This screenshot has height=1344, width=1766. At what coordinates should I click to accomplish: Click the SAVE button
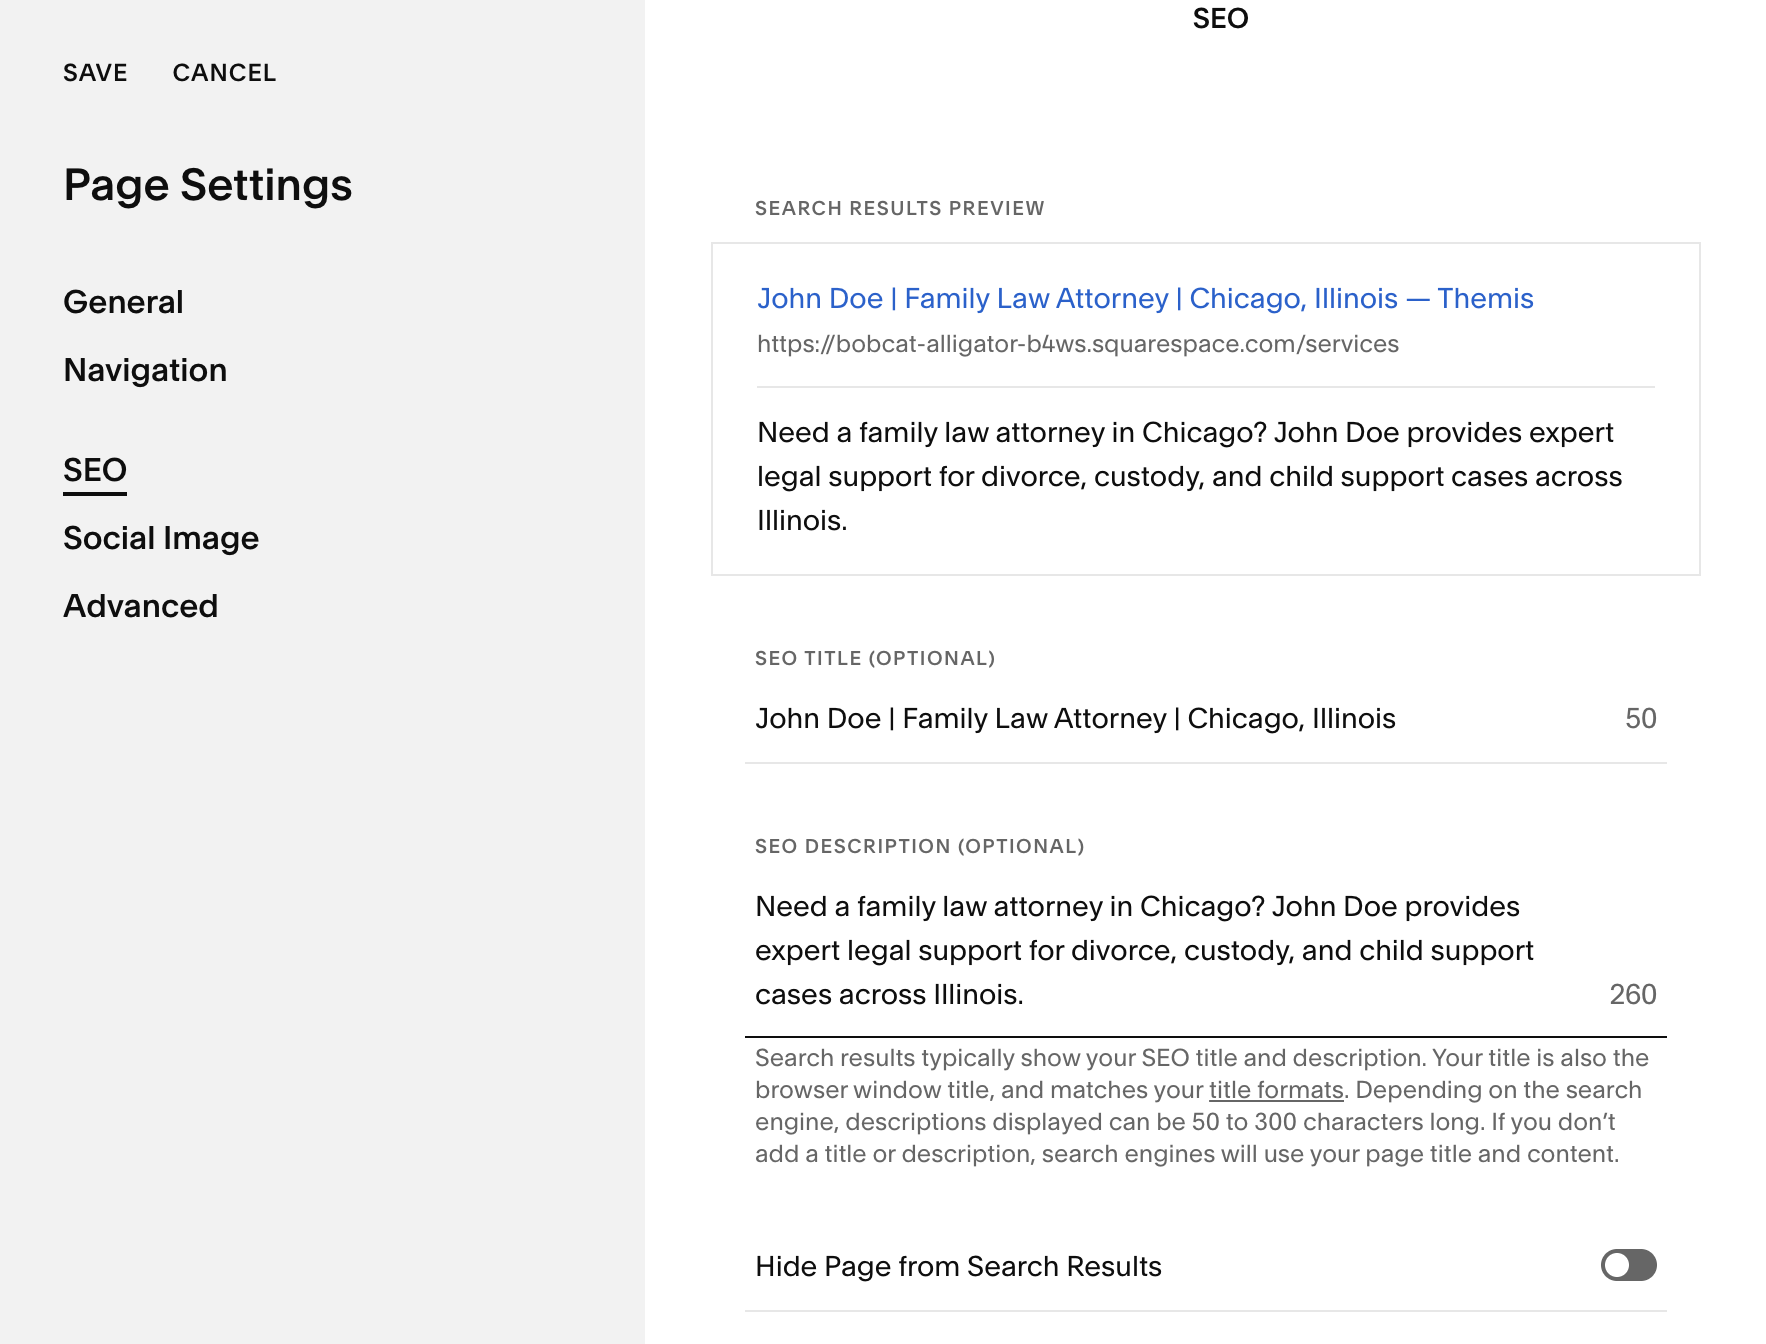pos(95,71)
